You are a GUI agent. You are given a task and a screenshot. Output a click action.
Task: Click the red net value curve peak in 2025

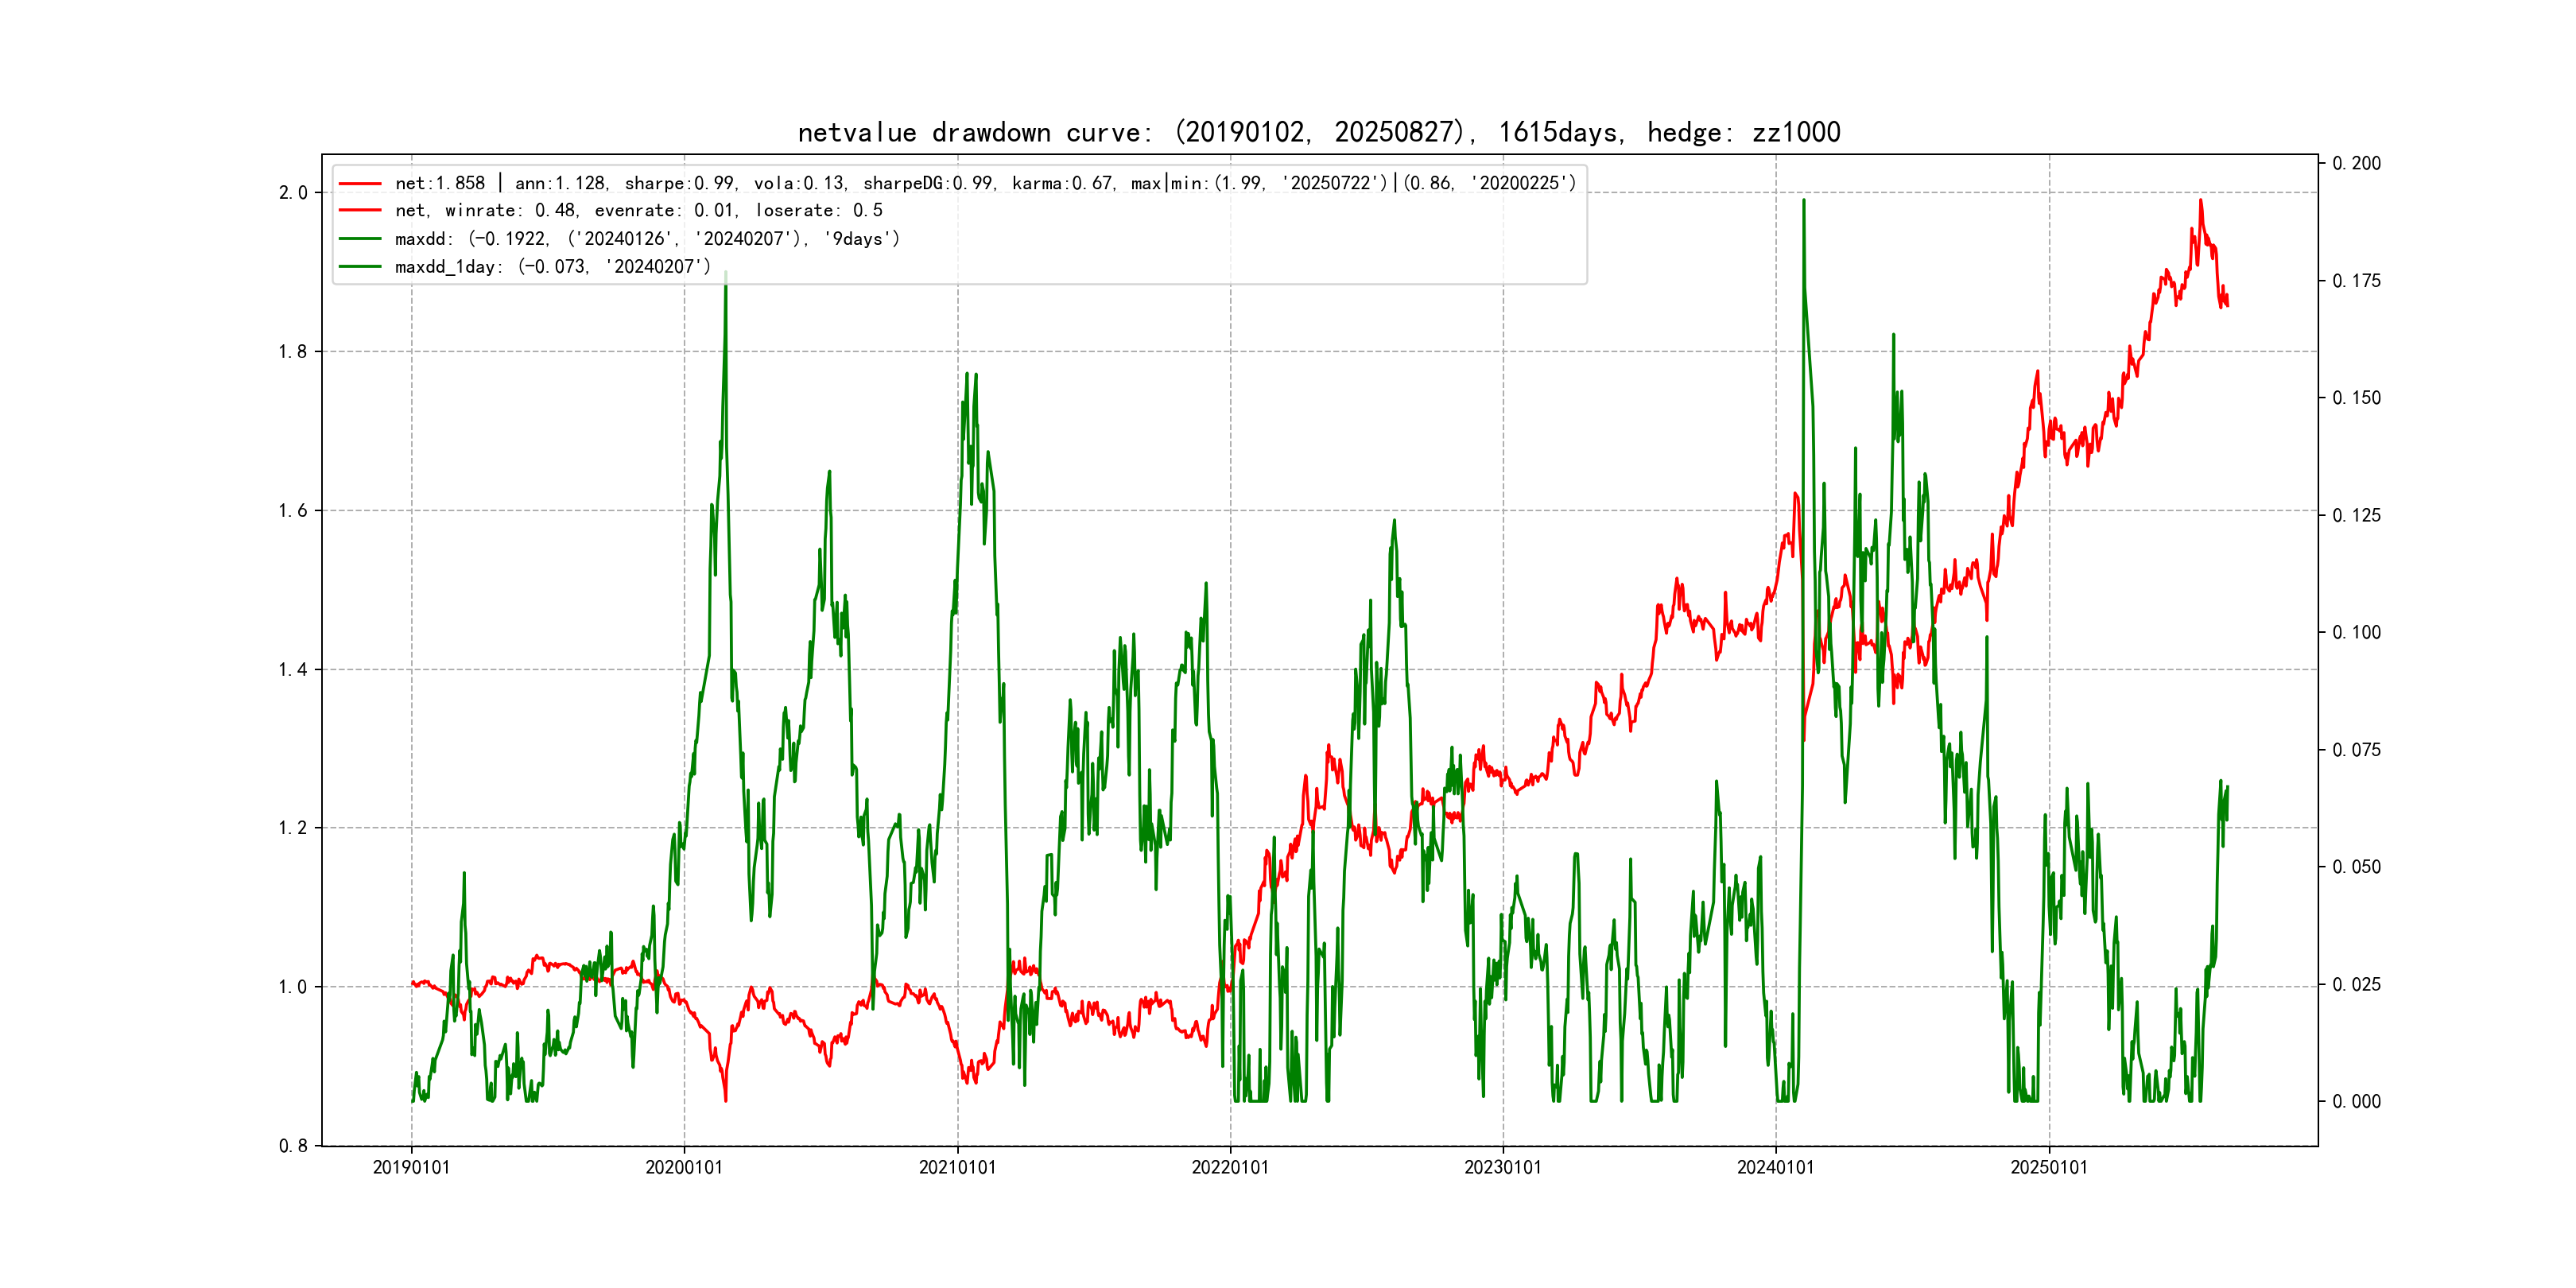2200,201
